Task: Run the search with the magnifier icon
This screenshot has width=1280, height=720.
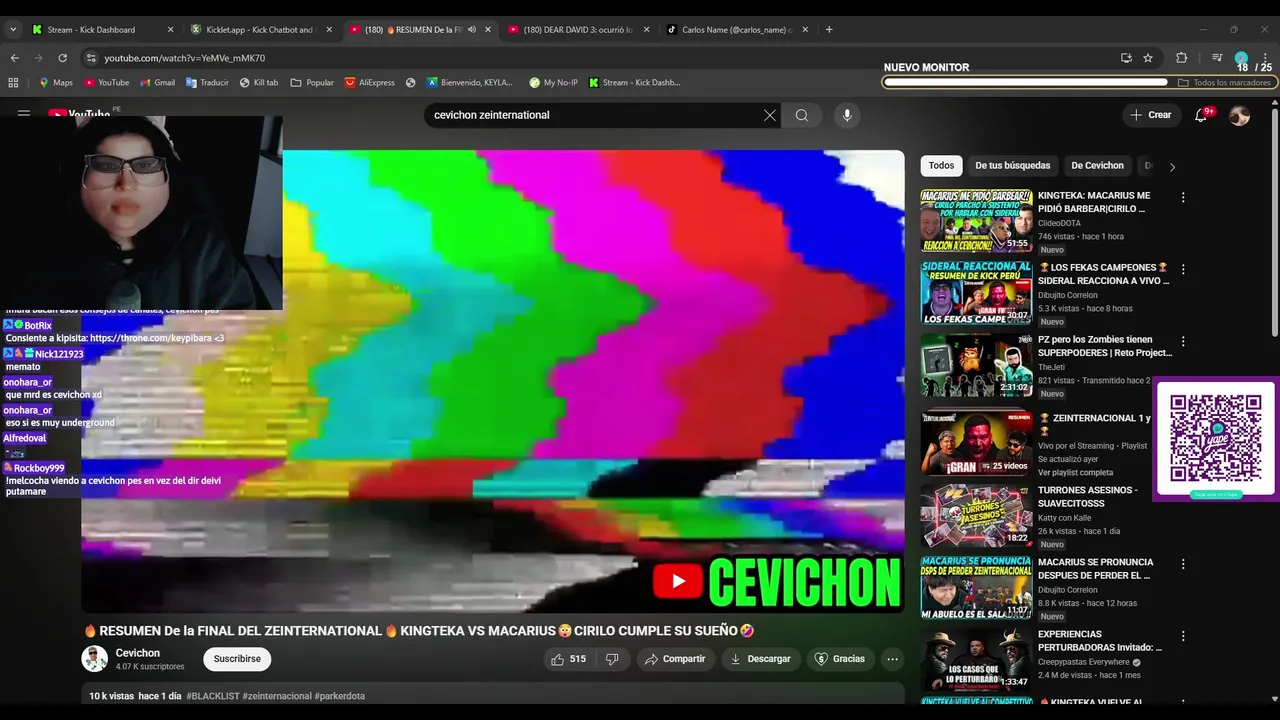Action: tap(802, 115)
